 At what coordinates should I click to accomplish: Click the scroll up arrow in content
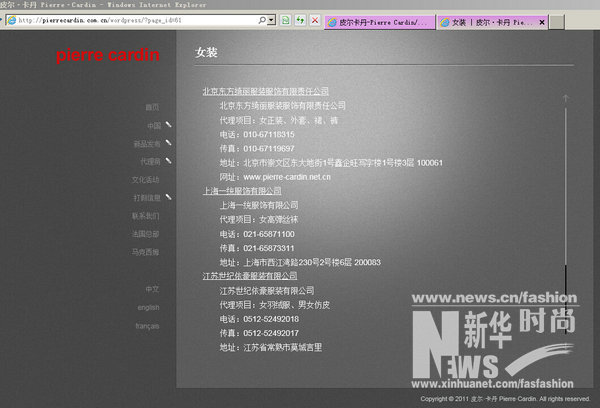[x=566, y=99]
